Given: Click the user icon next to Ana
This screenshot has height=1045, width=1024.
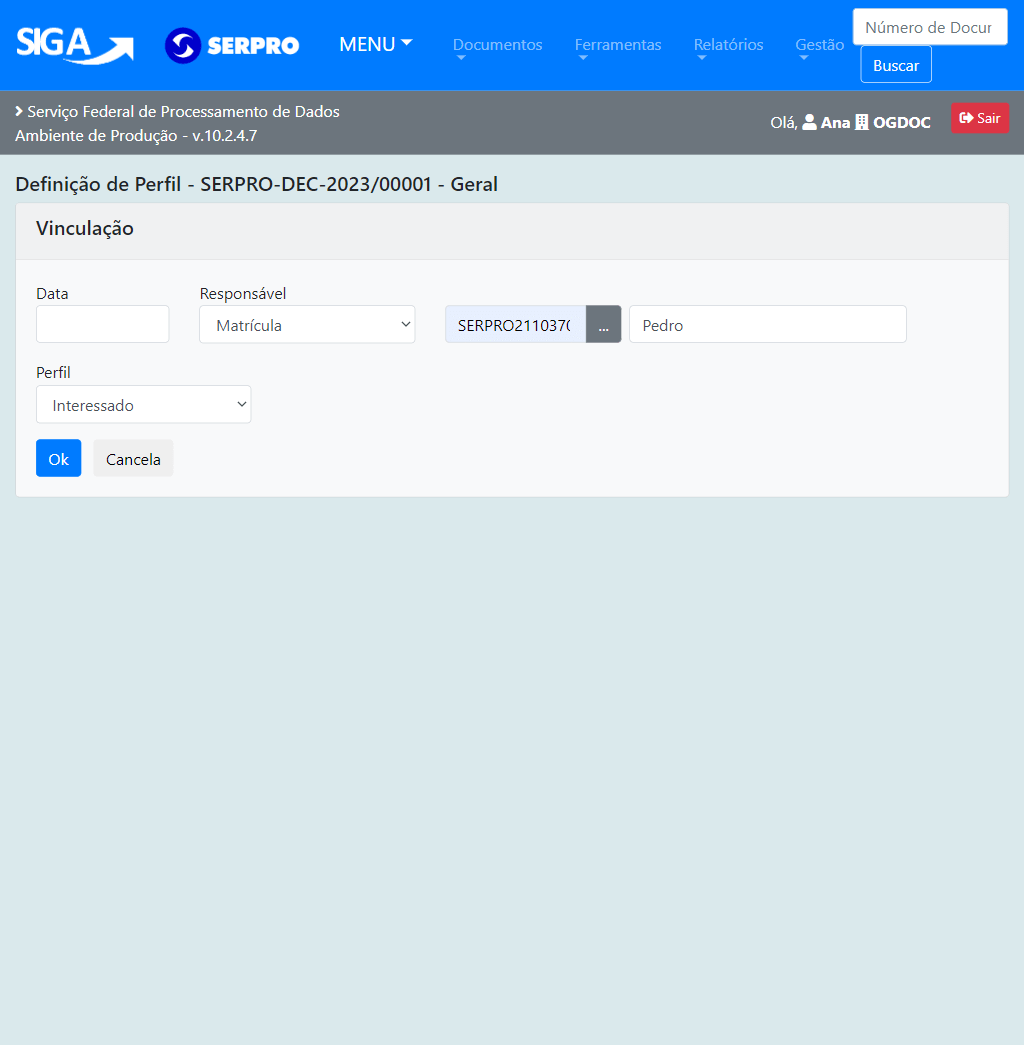Looking at the screenshot, I should [x=809, y=122].
